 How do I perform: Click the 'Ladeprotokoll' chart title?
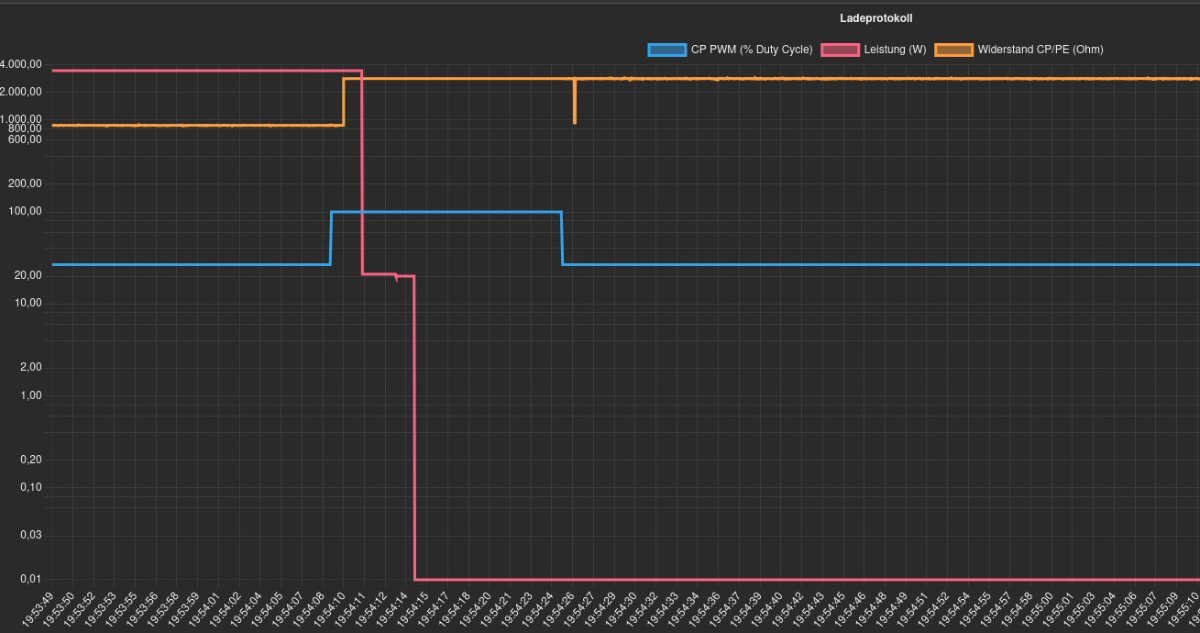tap(875, 18)
